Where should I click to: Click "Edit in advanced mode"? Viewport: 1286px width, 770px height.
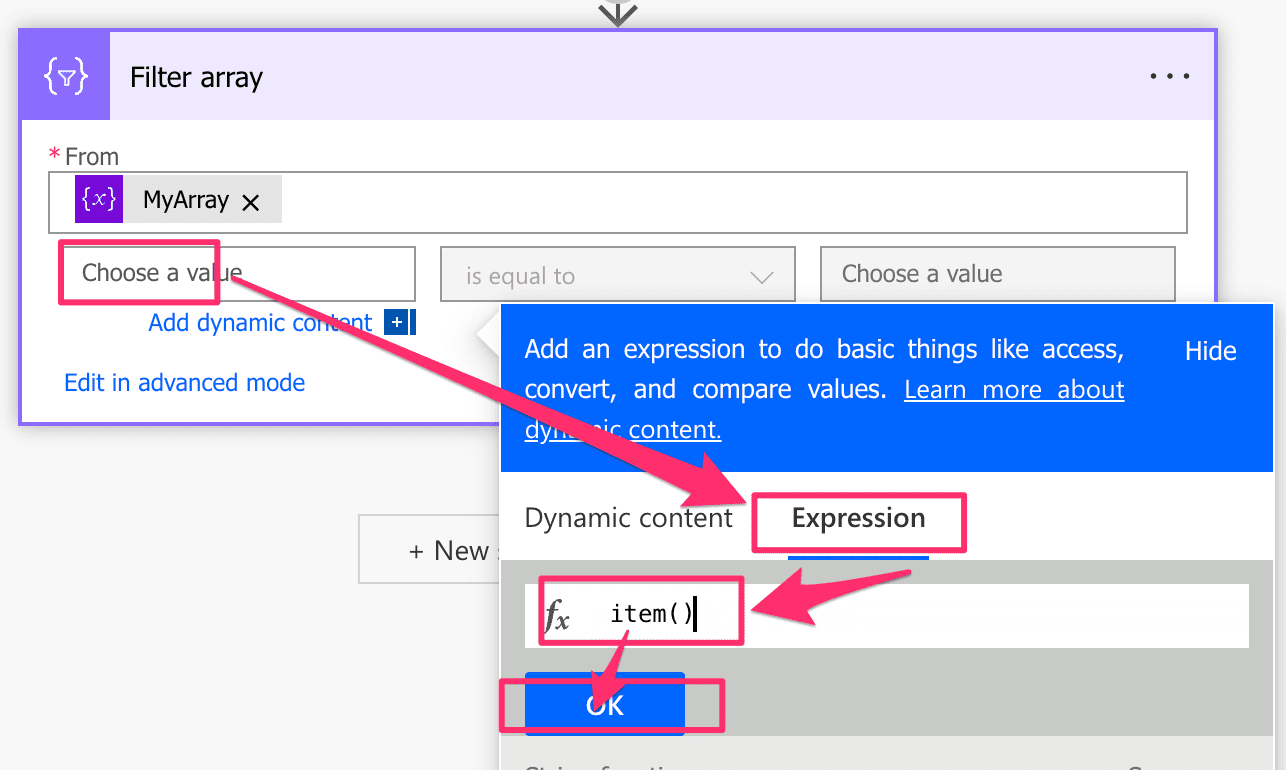coord(184,382)
